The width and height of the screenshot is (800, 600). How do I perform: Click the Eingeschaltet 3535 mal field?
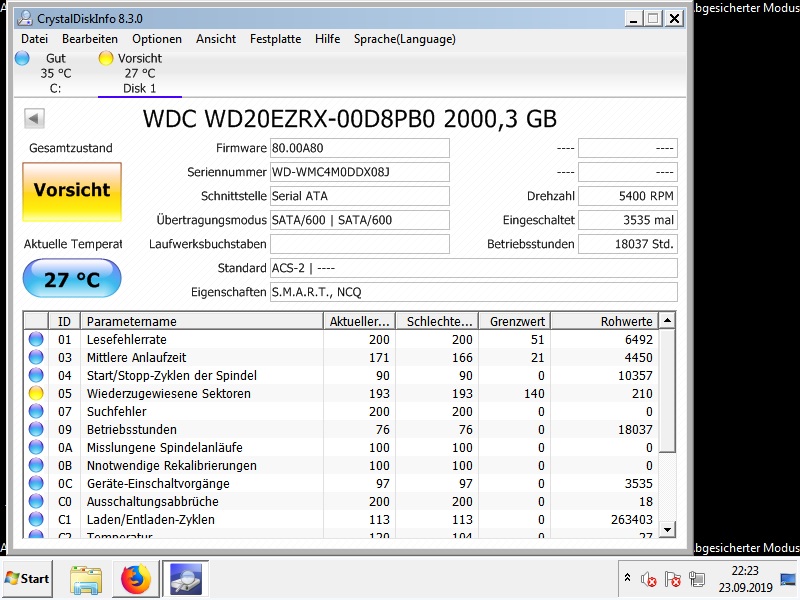[628, 220]
